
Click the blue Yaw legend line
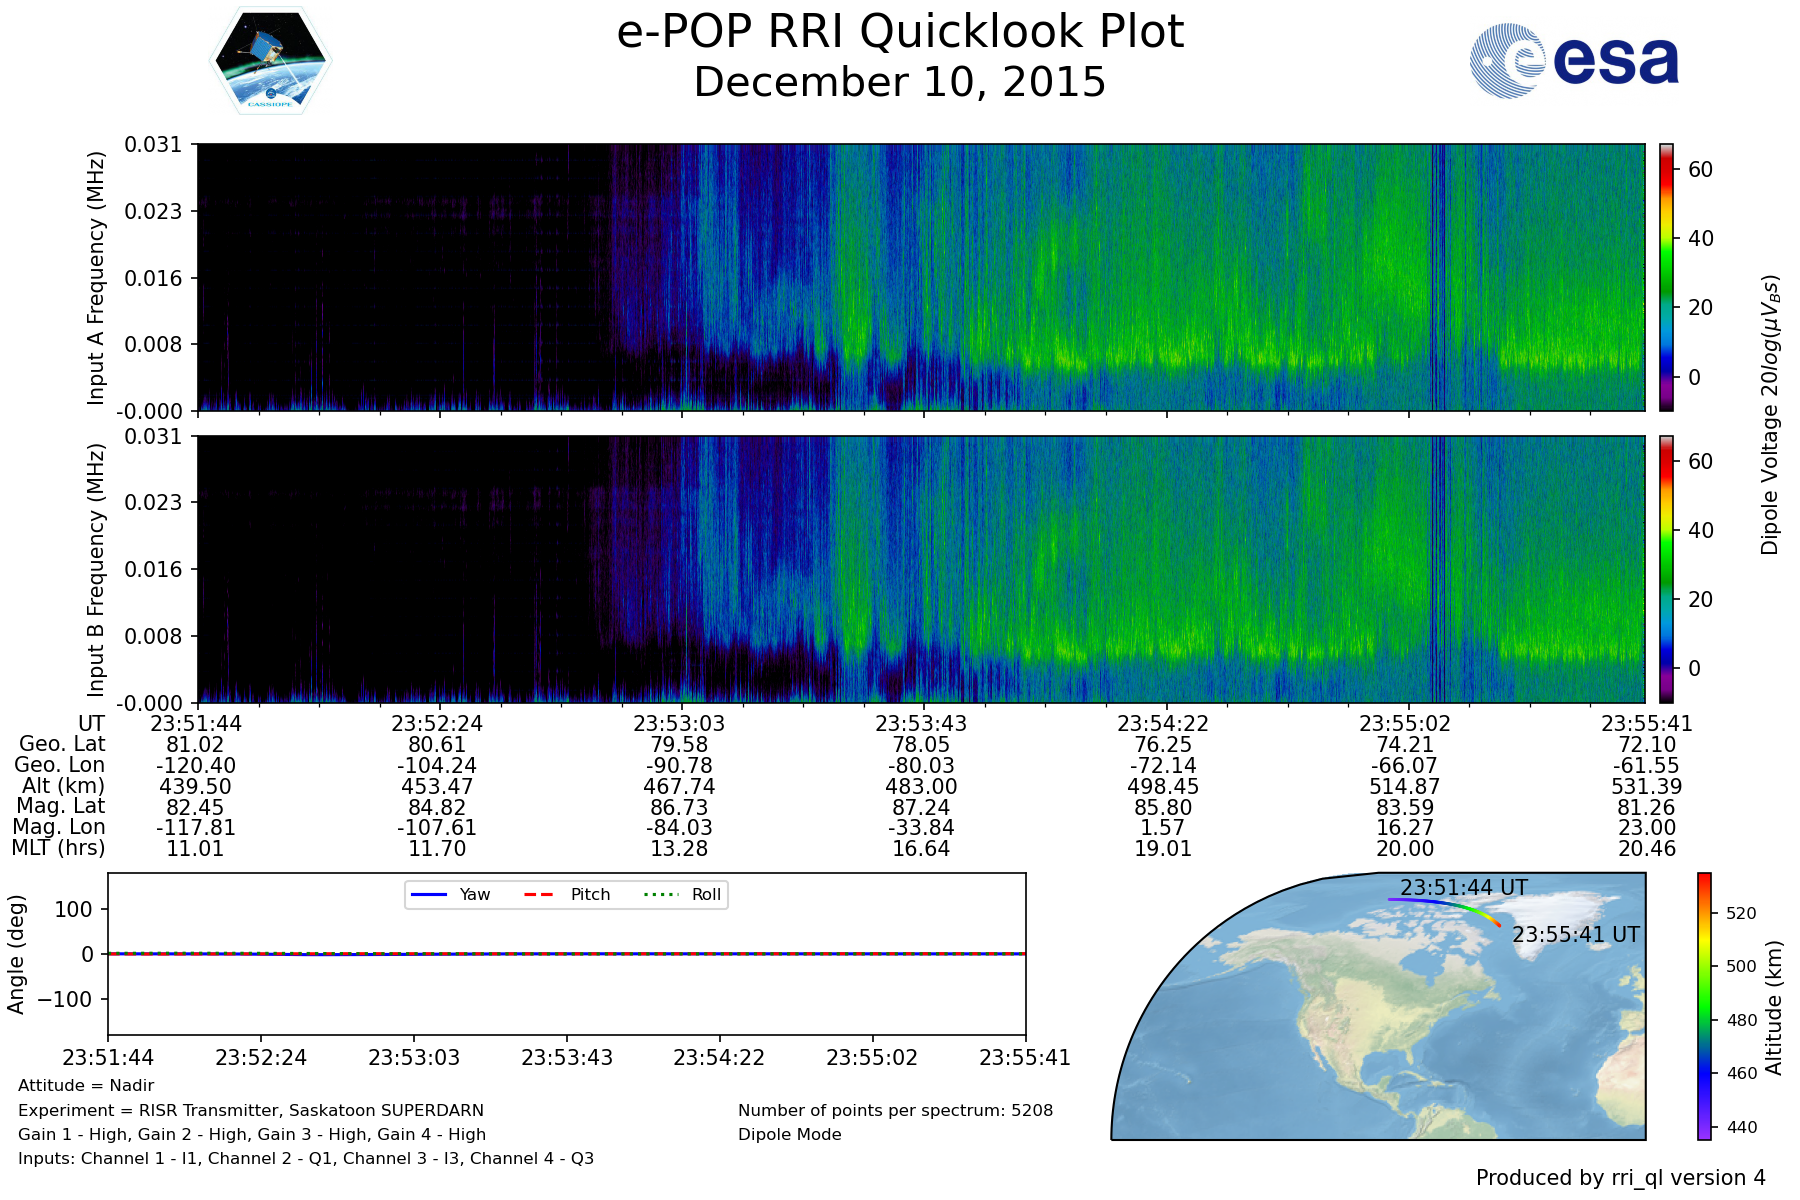pos(429,895)
